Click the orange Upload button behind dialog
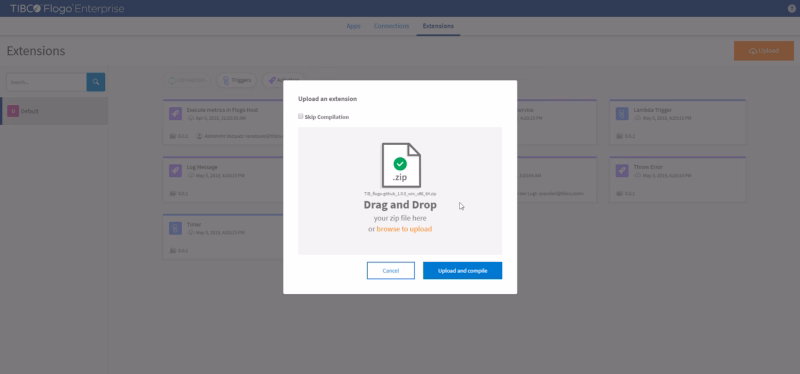The width and height of the screenshot is (800, 374). coord(764,51)
